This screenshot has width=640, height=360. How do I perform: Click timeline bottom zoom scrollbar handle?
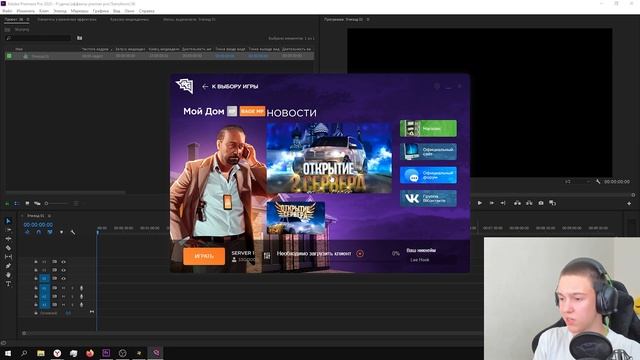tap(24, 333)
